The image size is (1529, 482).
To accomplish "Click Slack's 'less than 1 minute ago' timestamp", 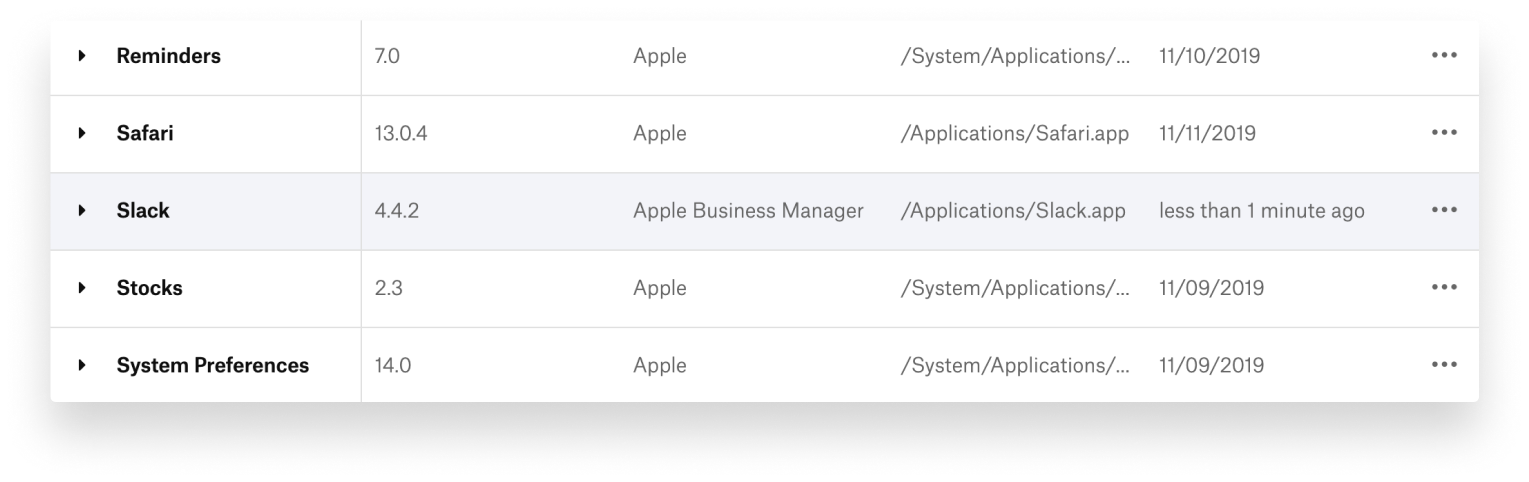I will point(1261,211).
